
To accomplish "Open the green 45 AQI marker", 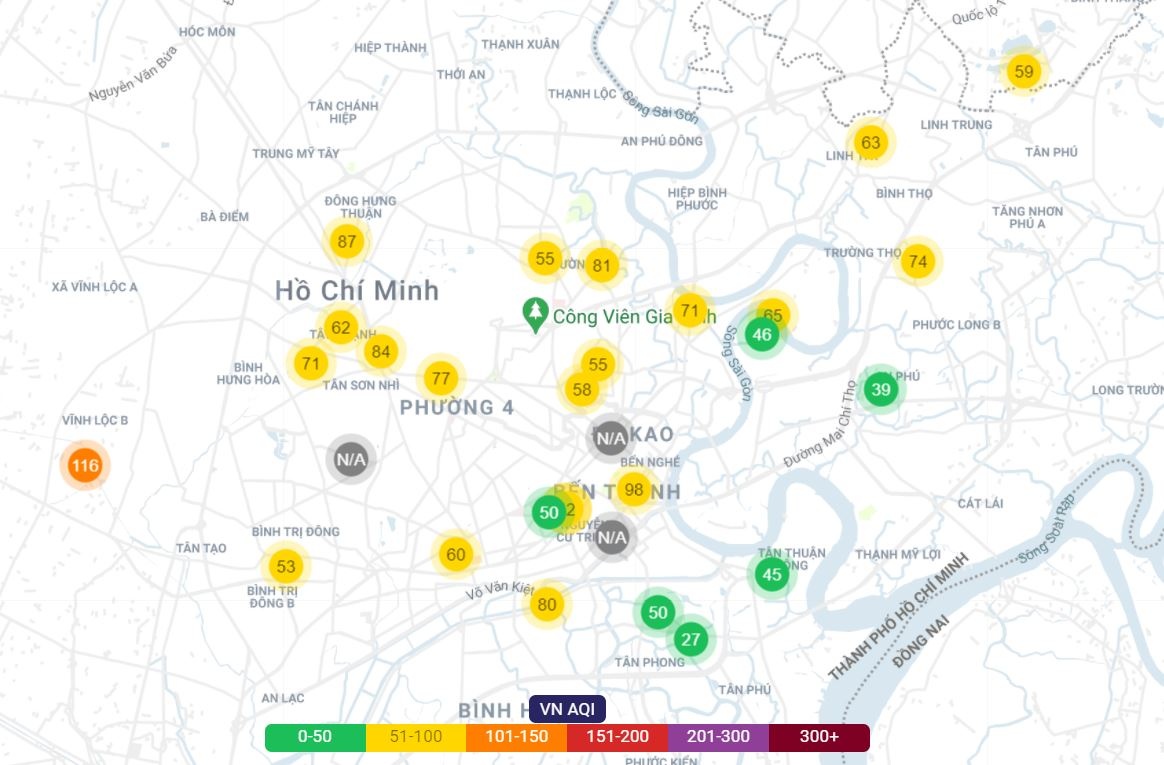I will pyautogui.click(x=771, y=574).
